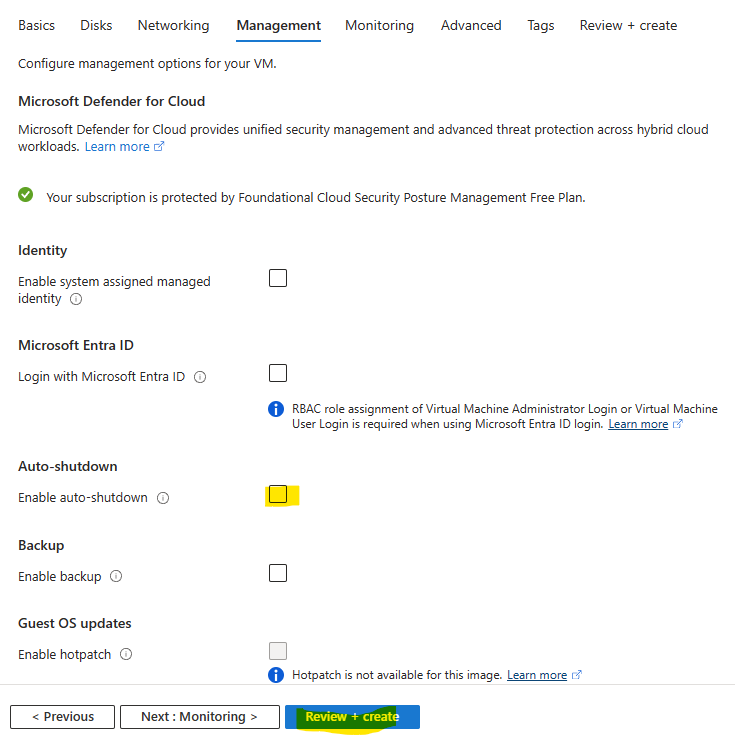Toggle the Enable auto-shutdown checkbox
The width and height of the screenshot is (735, 739).
point(278,494)
